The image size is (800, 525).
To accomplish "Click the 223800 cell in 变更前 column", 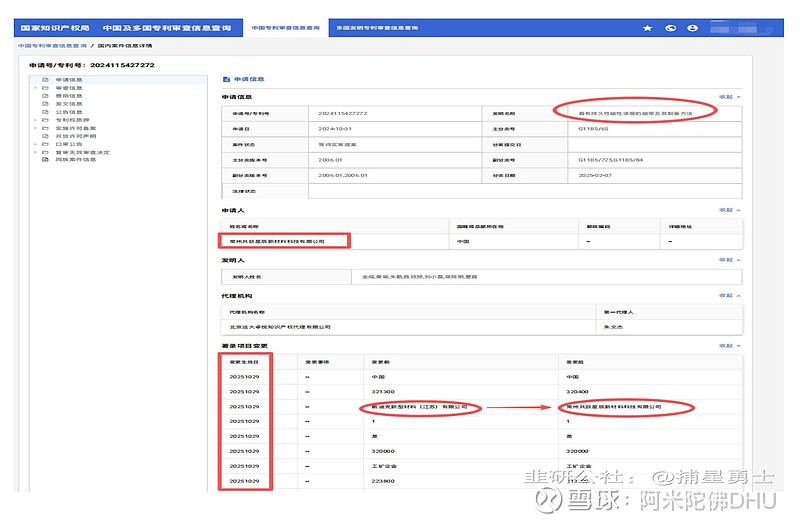I will pyautogui.click(x=383, y=481).
